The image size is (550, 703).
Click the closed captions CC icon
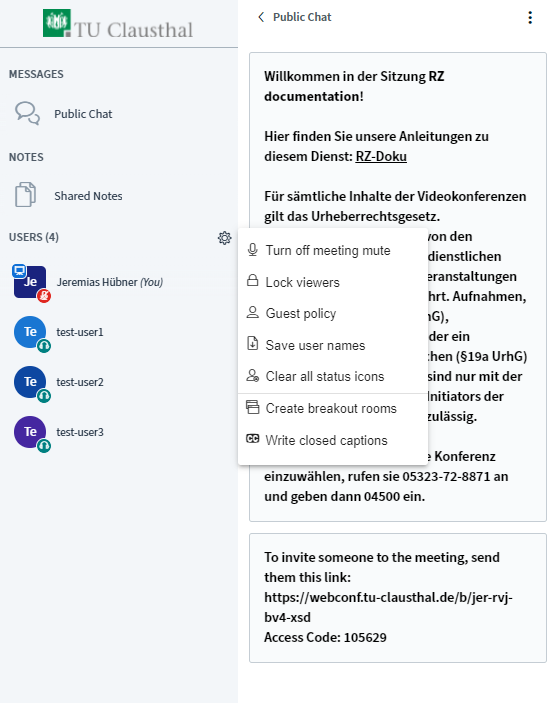[253, 439]
